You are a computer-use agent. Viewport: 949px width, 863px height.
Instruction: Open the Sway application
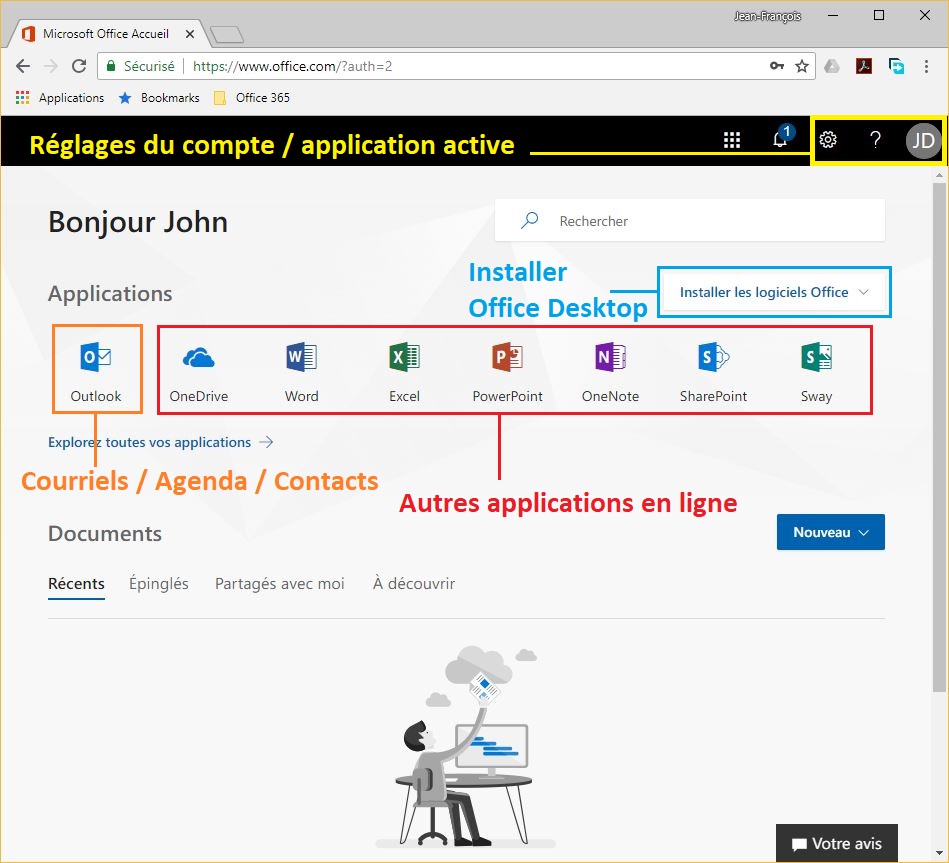tap(816, 368)
